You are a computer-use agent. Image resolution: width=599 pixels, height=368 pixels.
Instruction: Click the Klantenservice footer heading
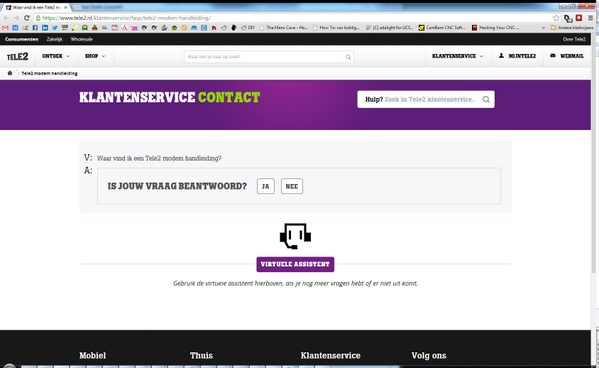point(330,355)
